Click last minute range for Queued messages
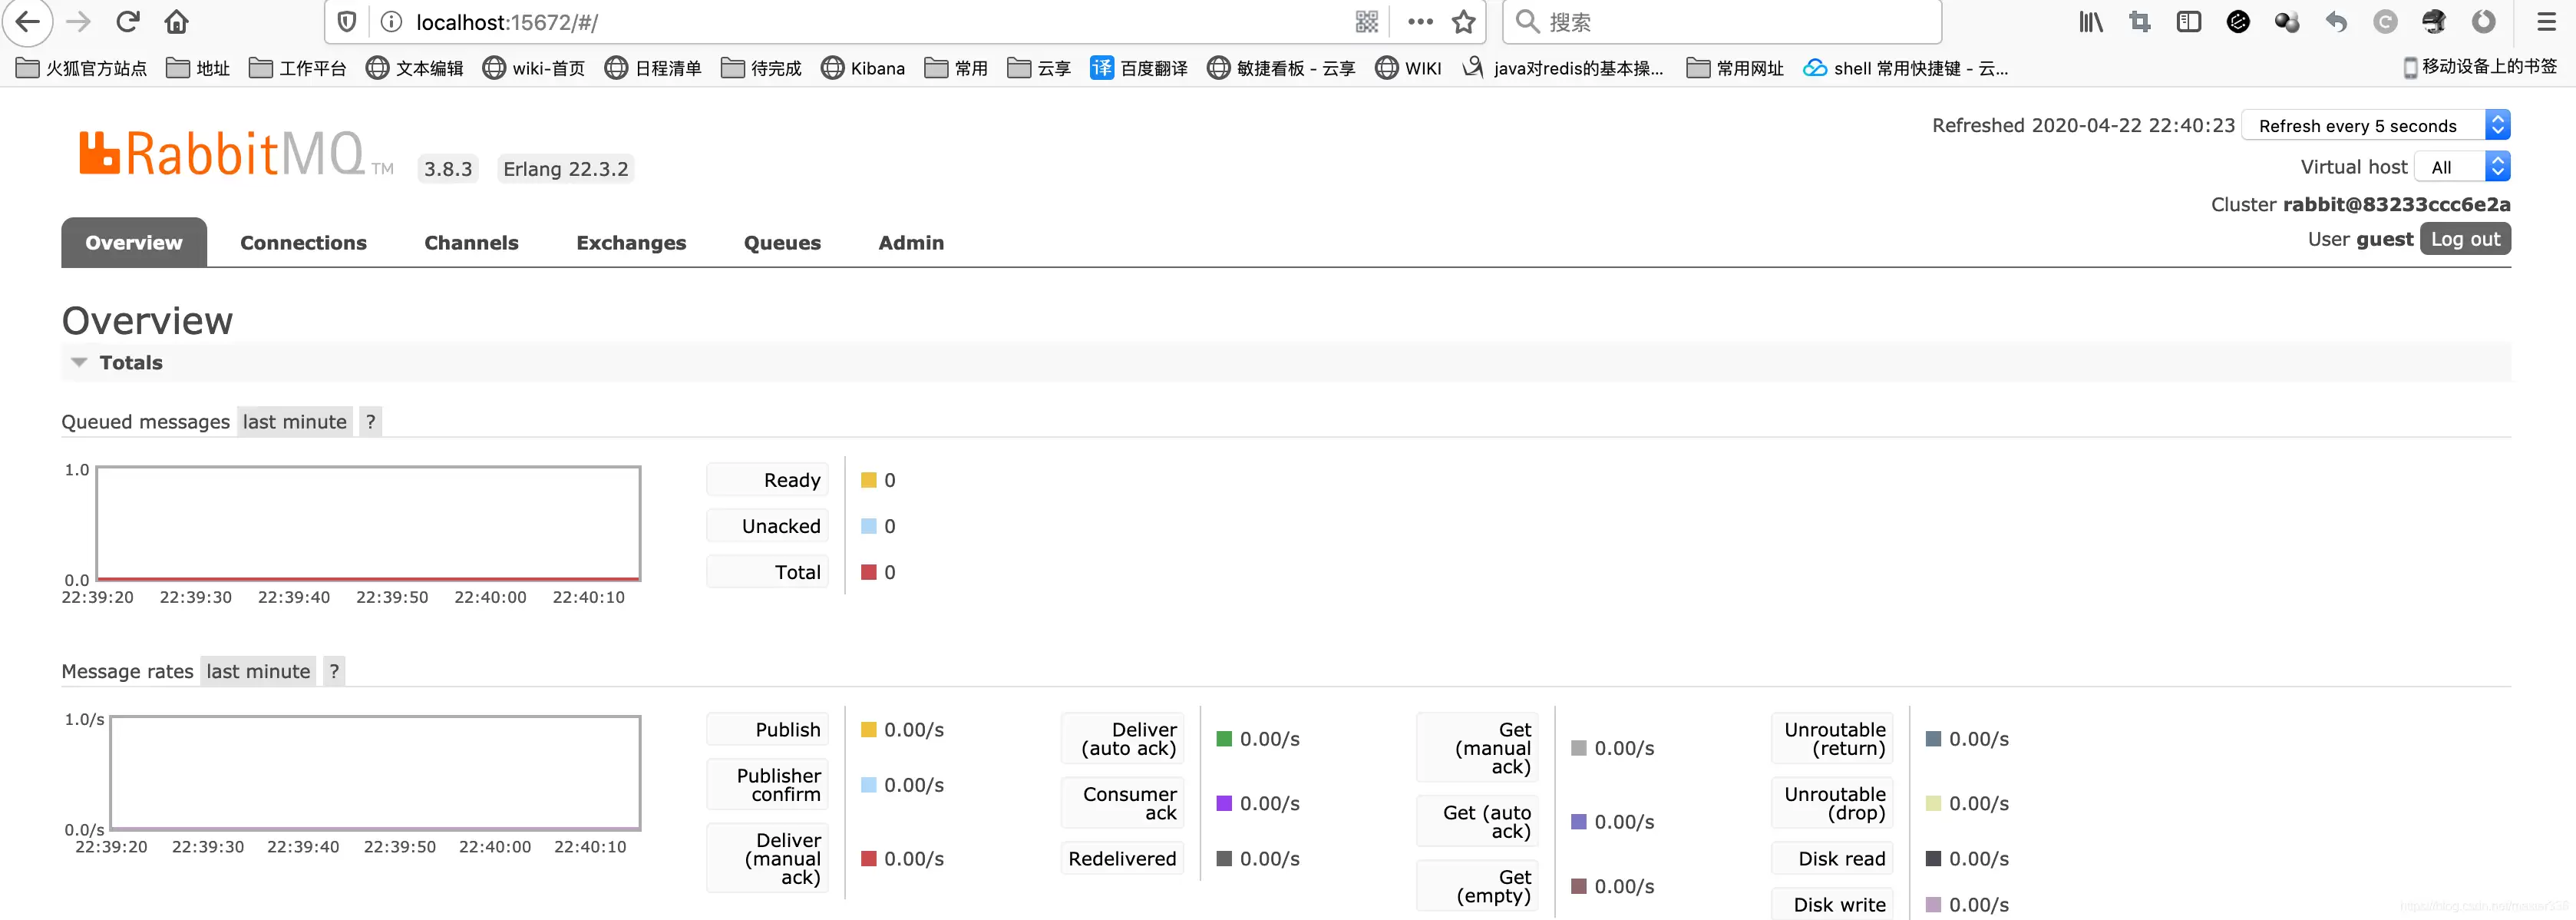2576x920 pixels. (295, 422)
